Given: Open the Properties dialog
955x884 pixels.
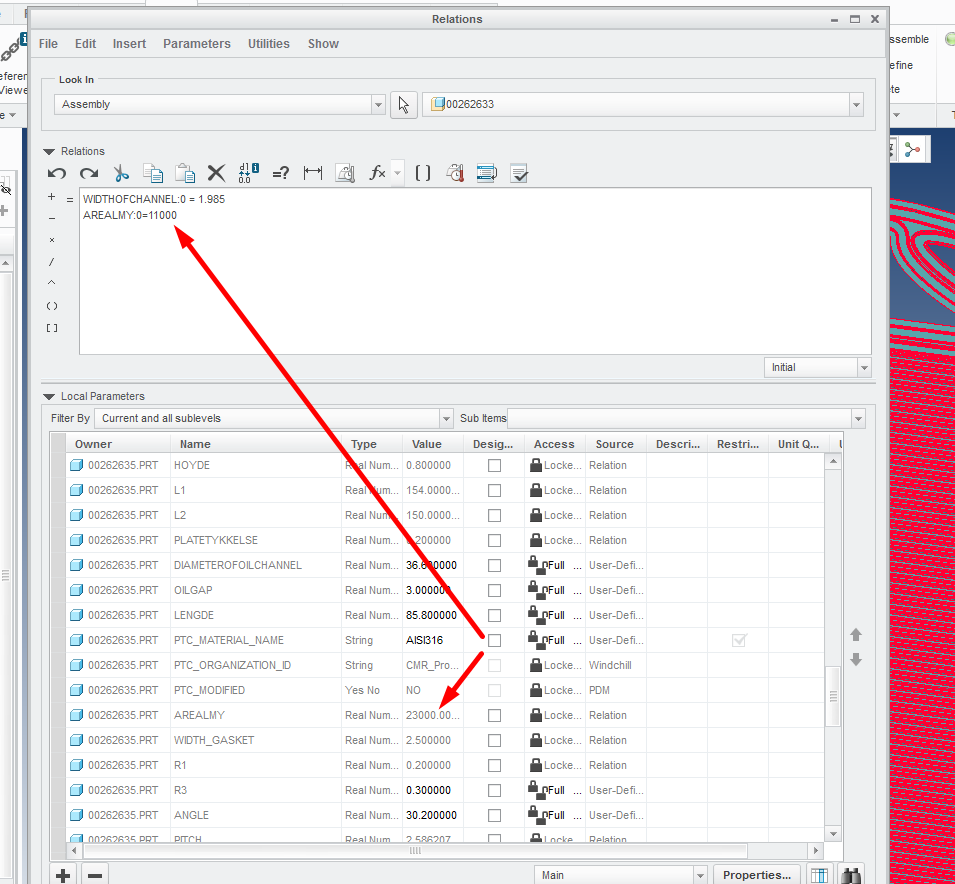Looking at the screenshot, I should coord(757,874).
